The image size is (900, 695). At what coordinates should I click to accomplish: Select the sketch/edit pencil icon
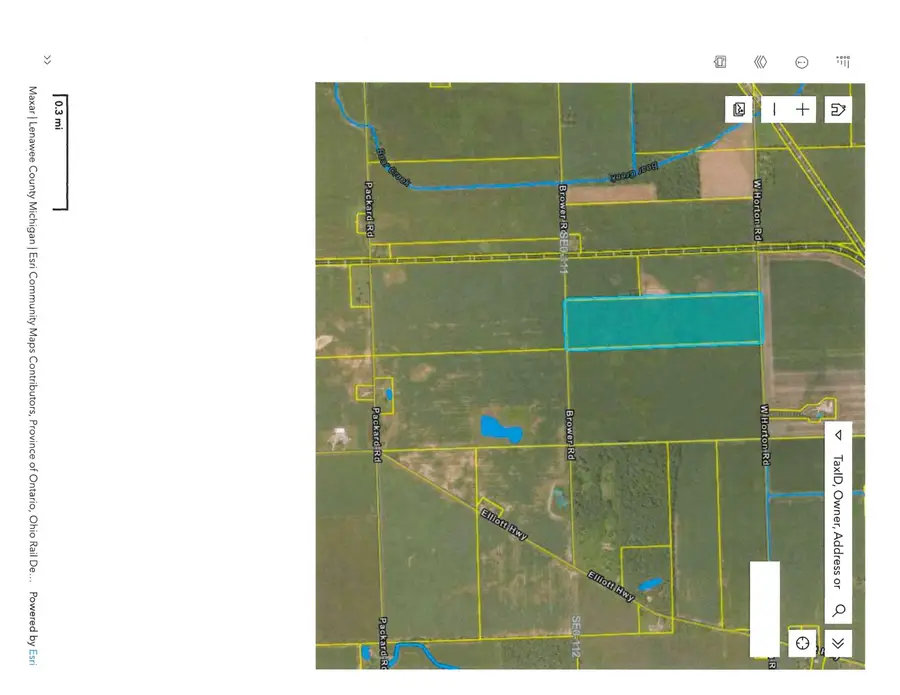(837, 108)
